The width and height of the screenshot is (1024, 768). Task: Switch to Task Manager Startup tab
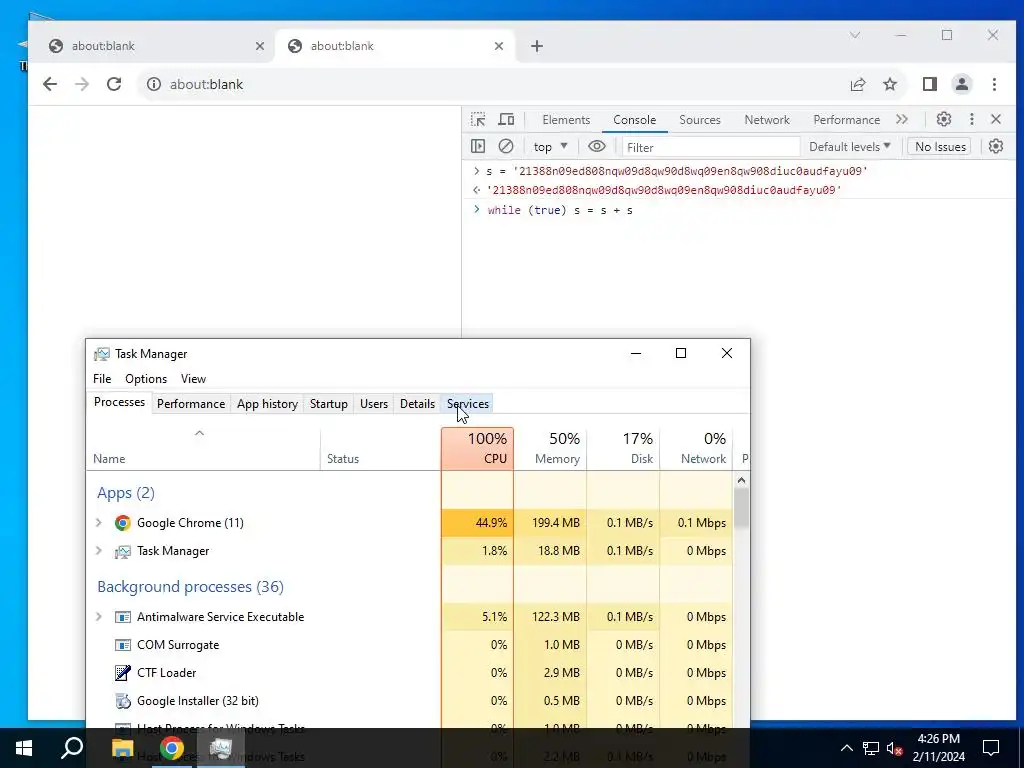(328, 404)
